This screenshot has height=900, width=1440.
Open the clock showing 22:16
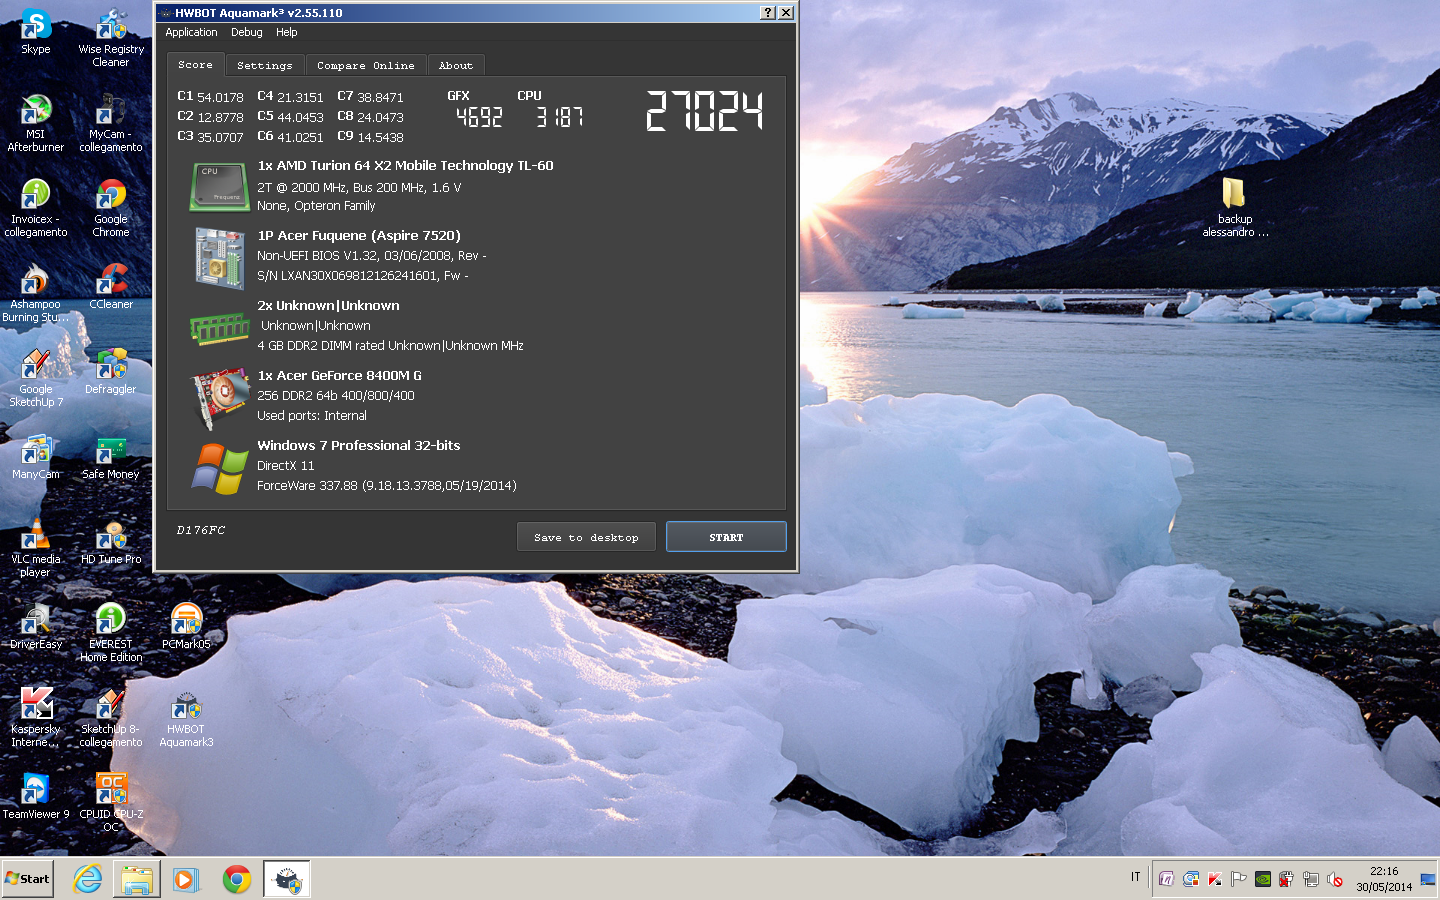pos(1384,879)
